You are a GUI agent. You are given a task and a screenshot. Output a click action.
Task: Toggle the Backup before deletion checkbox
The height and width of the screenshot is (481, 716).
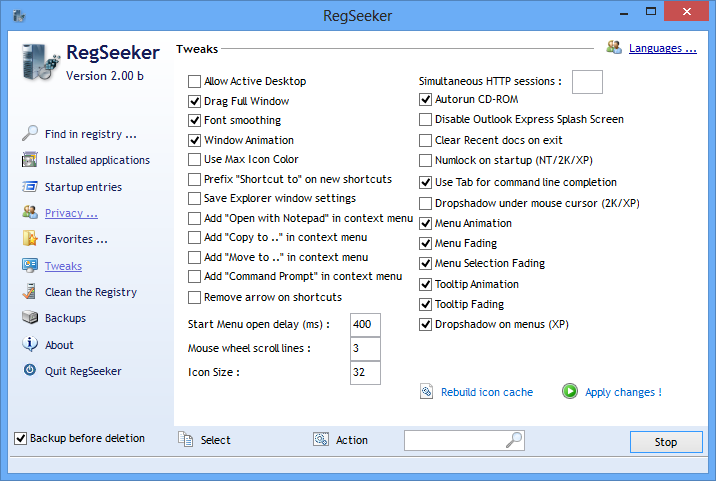[x=21, y=438]
